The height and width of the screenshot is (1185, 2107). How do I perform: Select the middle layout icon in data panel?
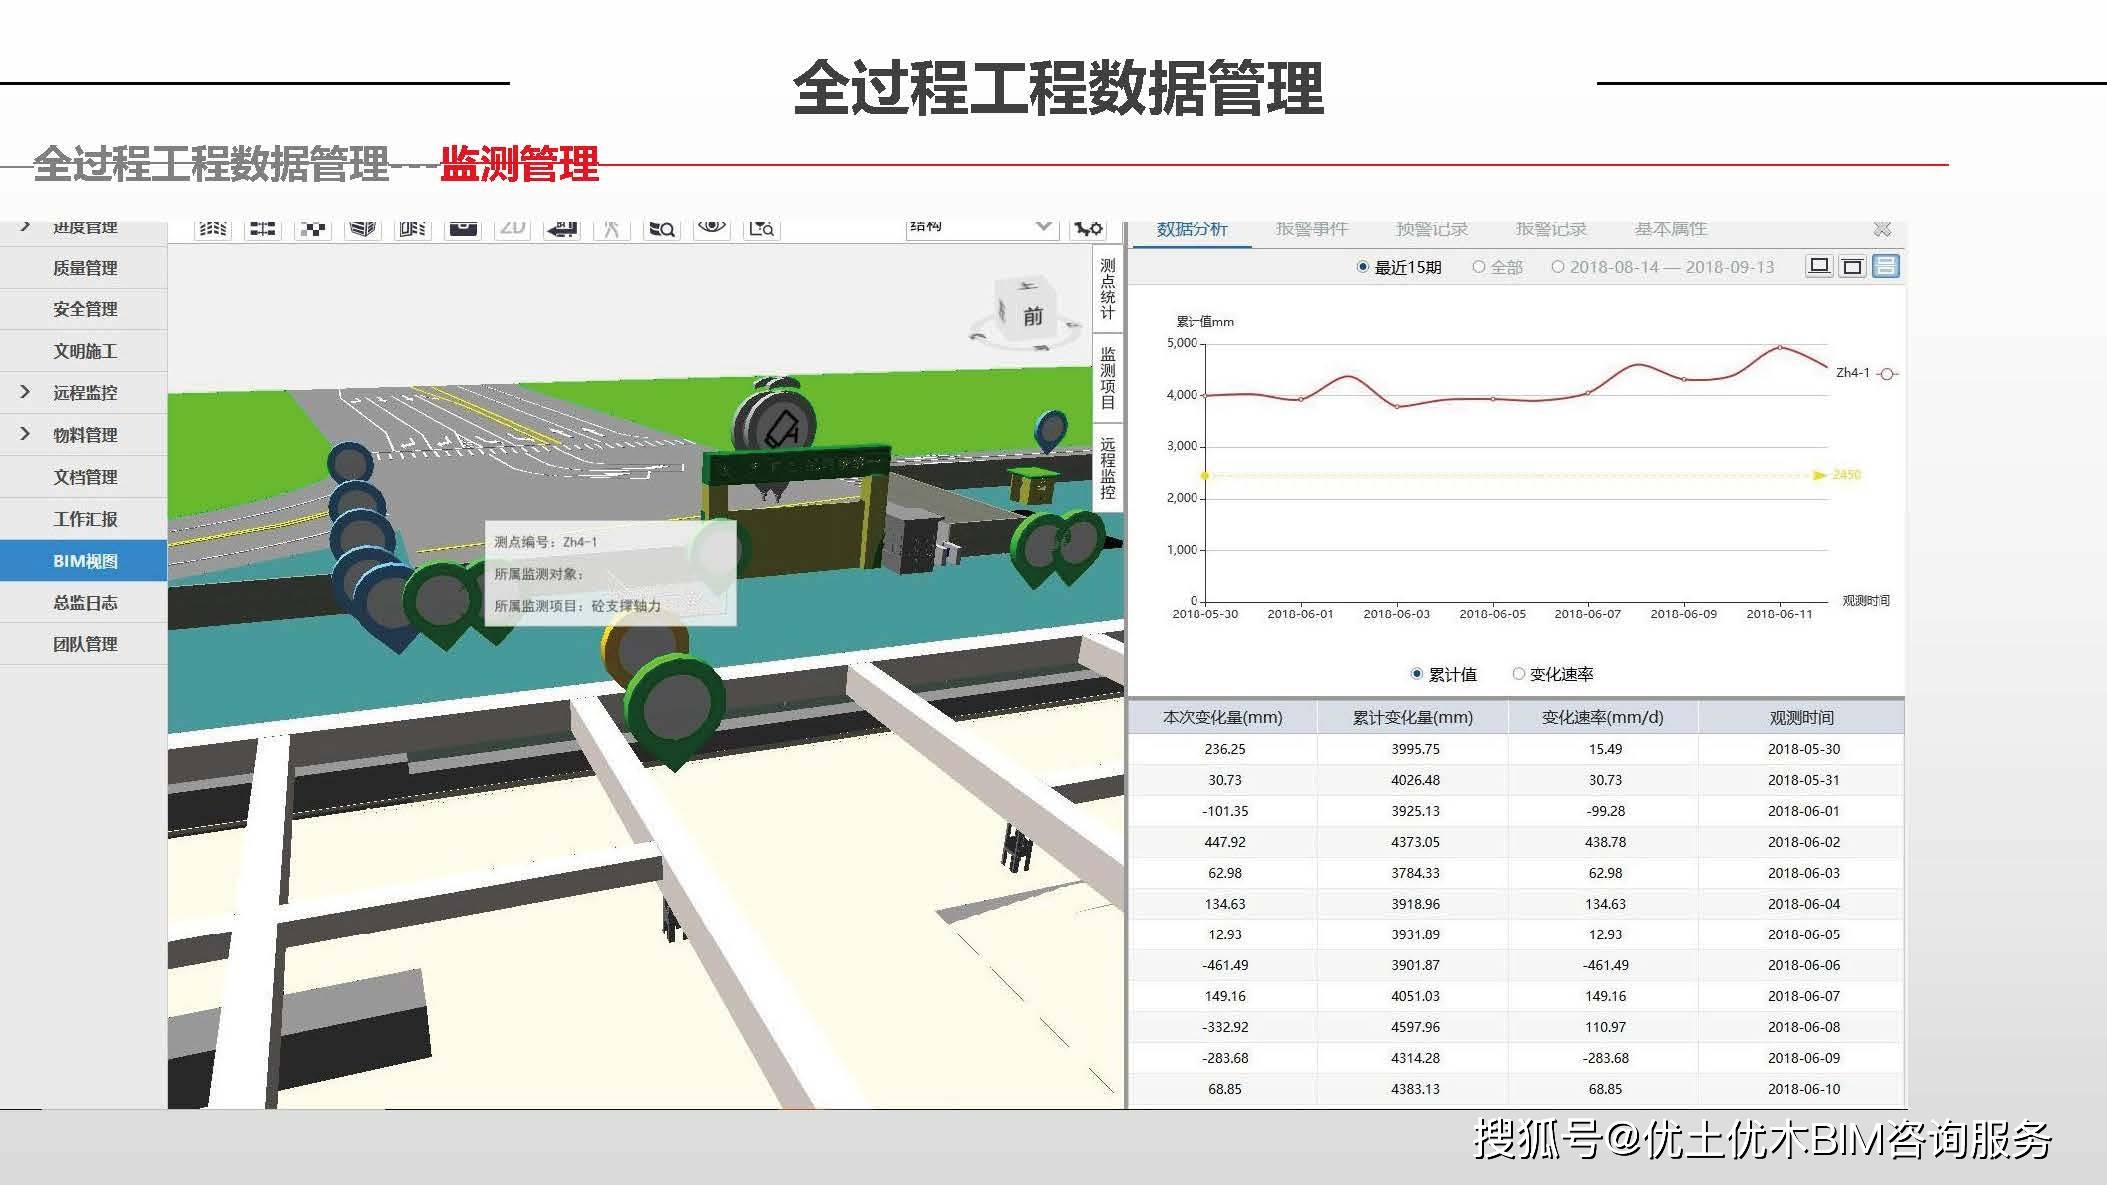(x=1852, y=266)
